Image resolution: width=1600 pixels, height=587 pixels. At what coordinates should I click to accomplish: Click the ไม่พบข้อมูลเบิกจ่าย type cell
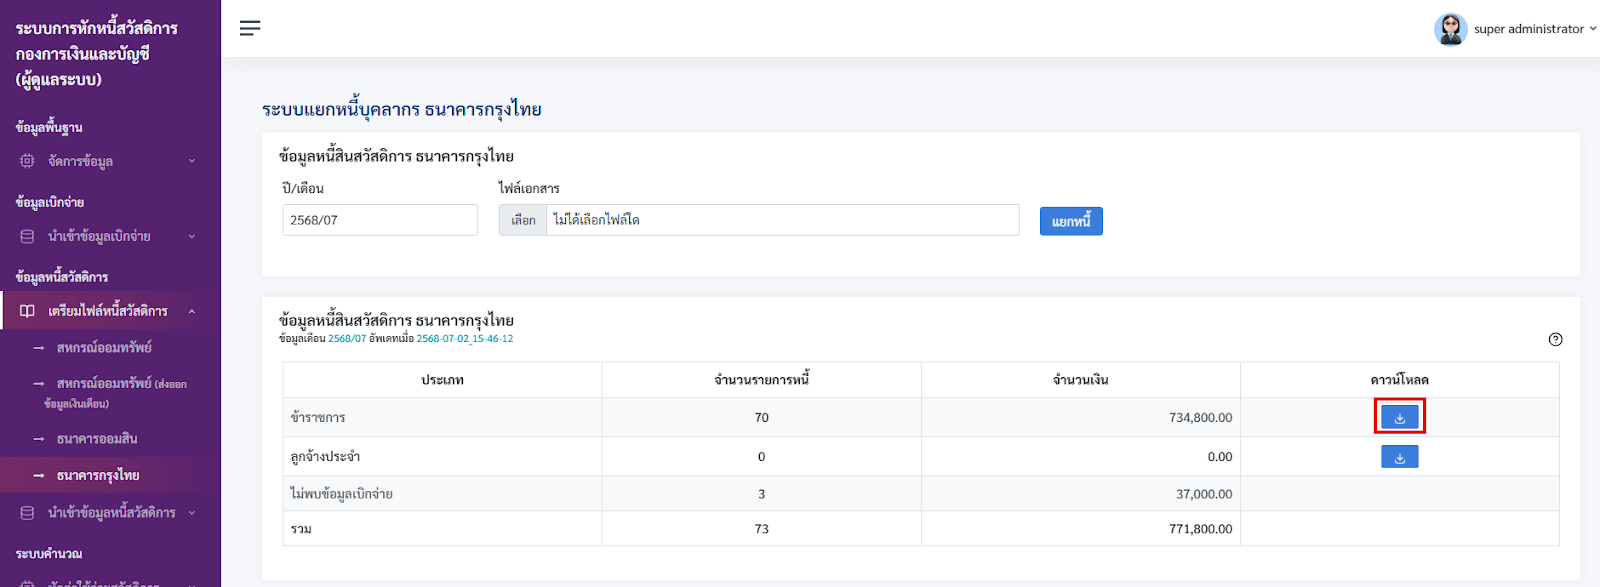click(x=442, y=494)
